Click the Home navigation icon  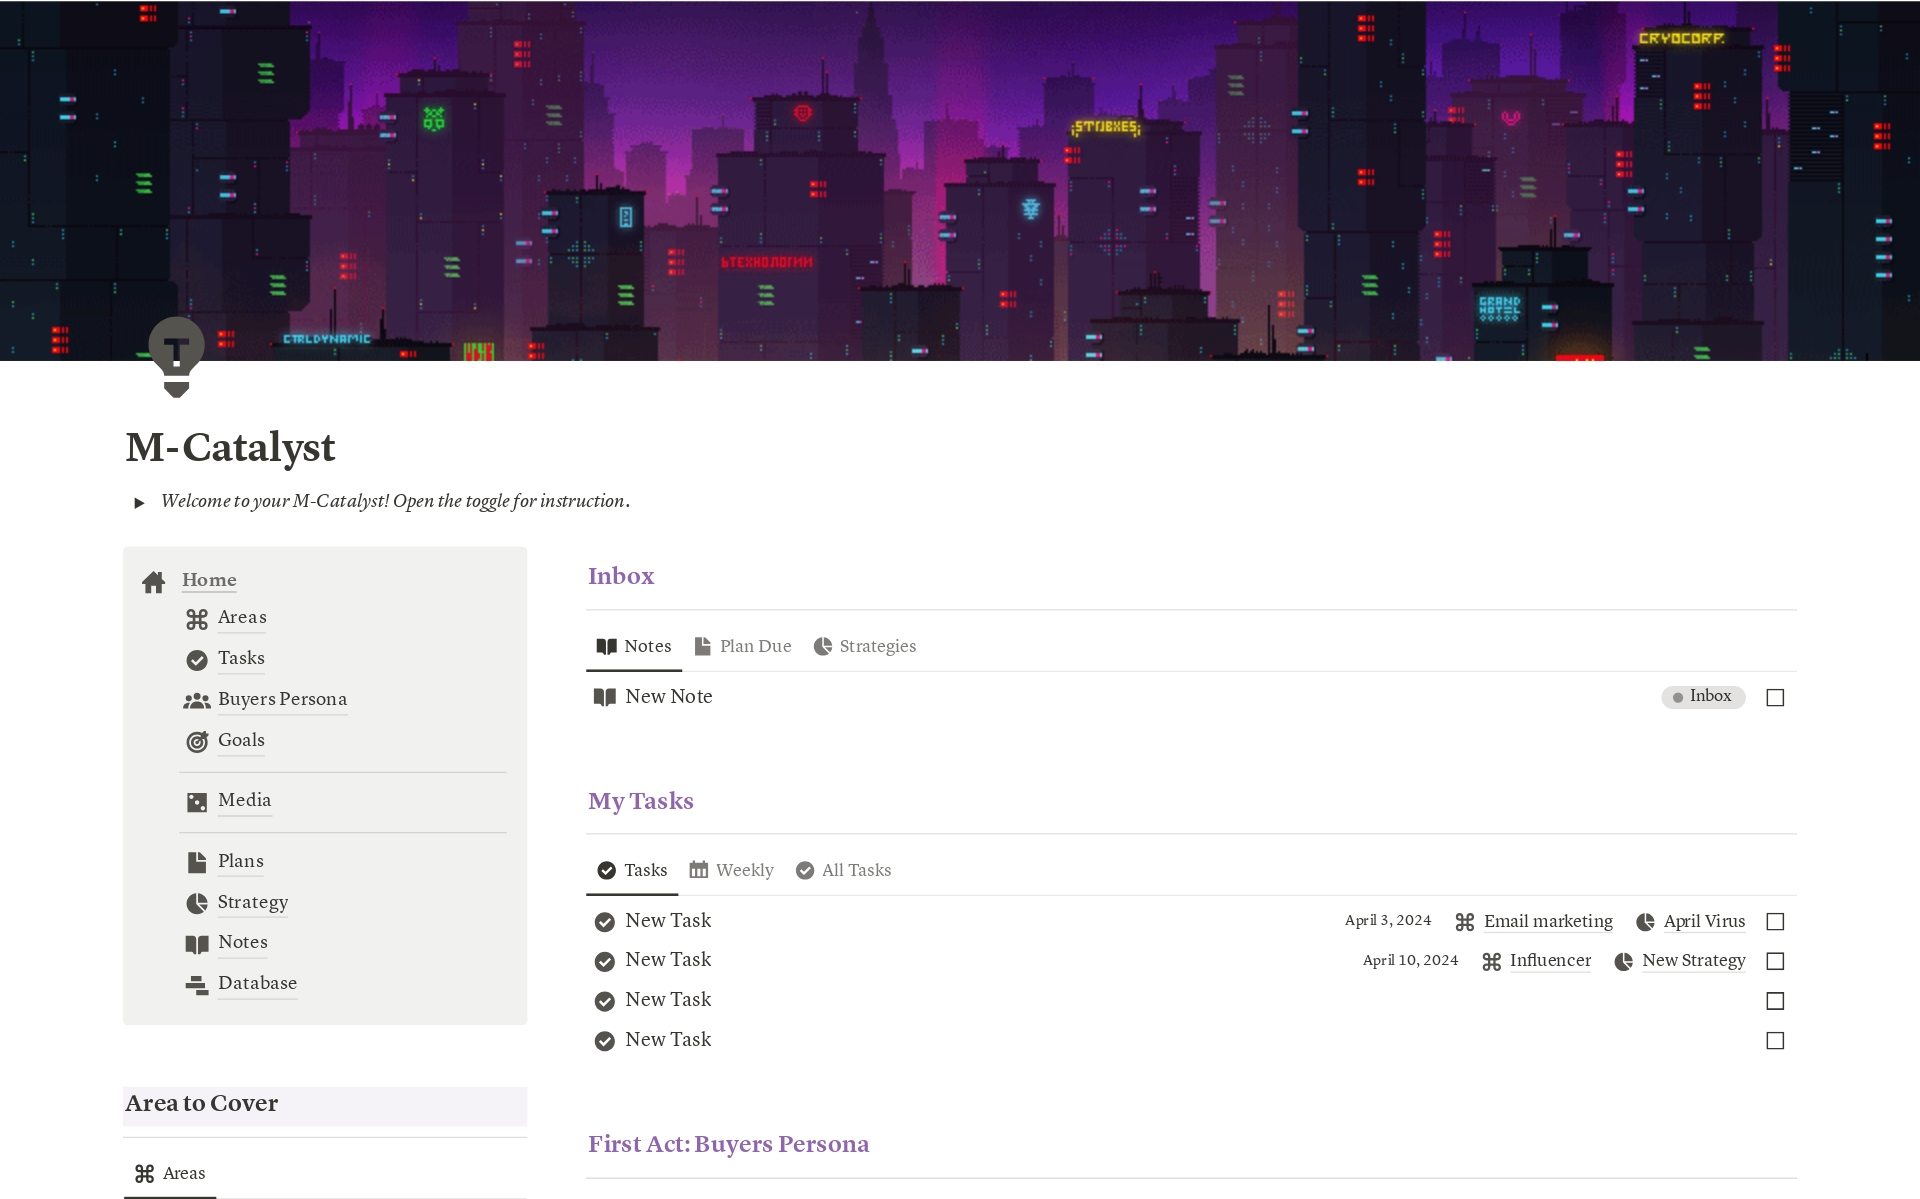click(156, 580)
